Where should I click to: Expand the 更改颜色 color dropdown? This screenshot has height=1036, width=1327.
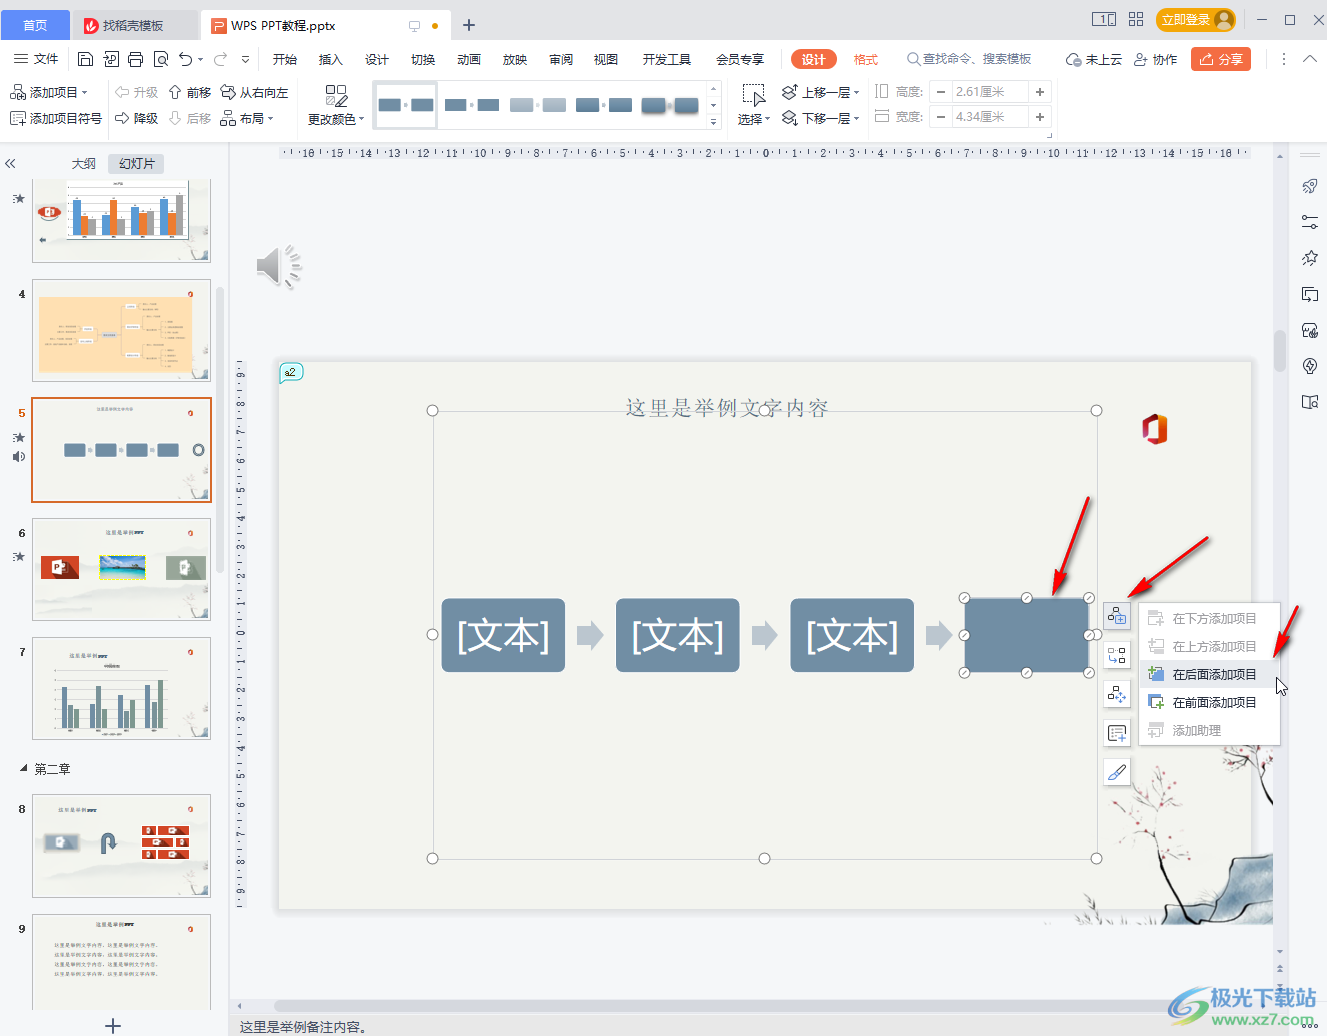coord(336,119)
